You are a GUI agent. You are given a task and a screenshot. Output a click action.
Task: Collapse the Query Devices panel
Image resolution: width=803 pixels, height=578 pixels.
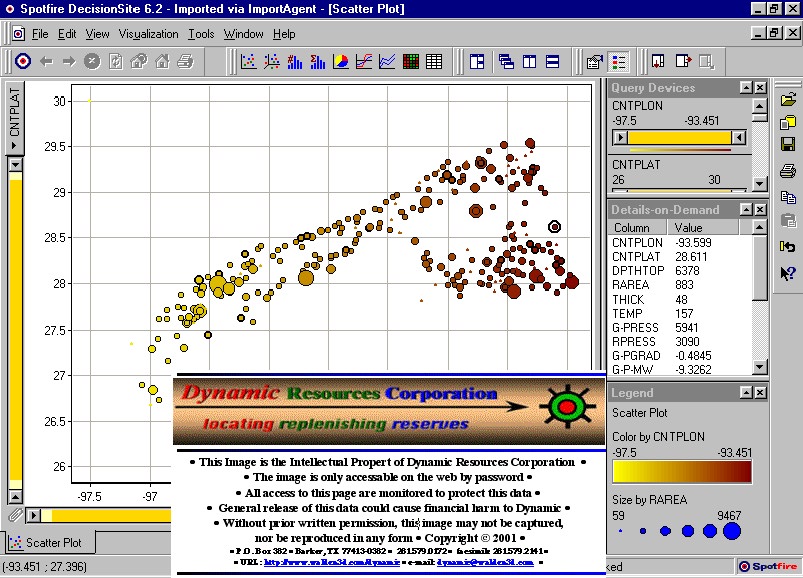(x=745, y=88)
